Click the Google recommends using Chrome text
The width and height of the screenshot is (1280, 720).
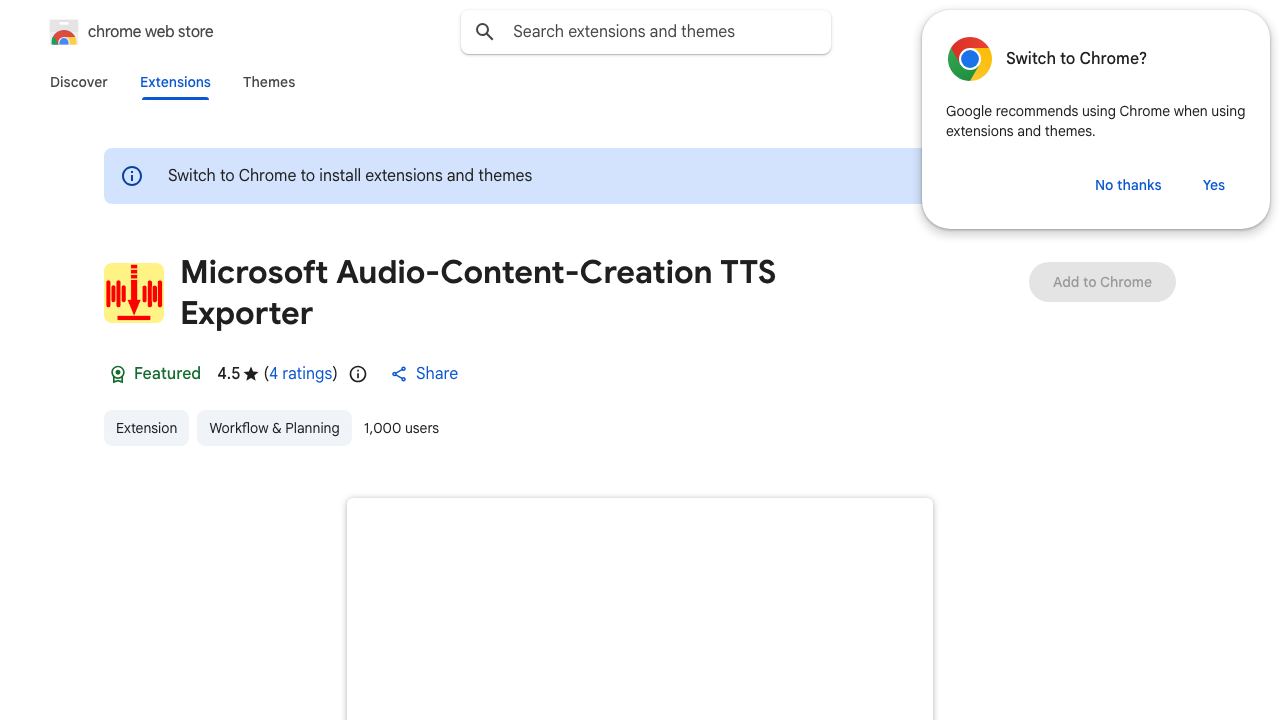pos(1095,121)
